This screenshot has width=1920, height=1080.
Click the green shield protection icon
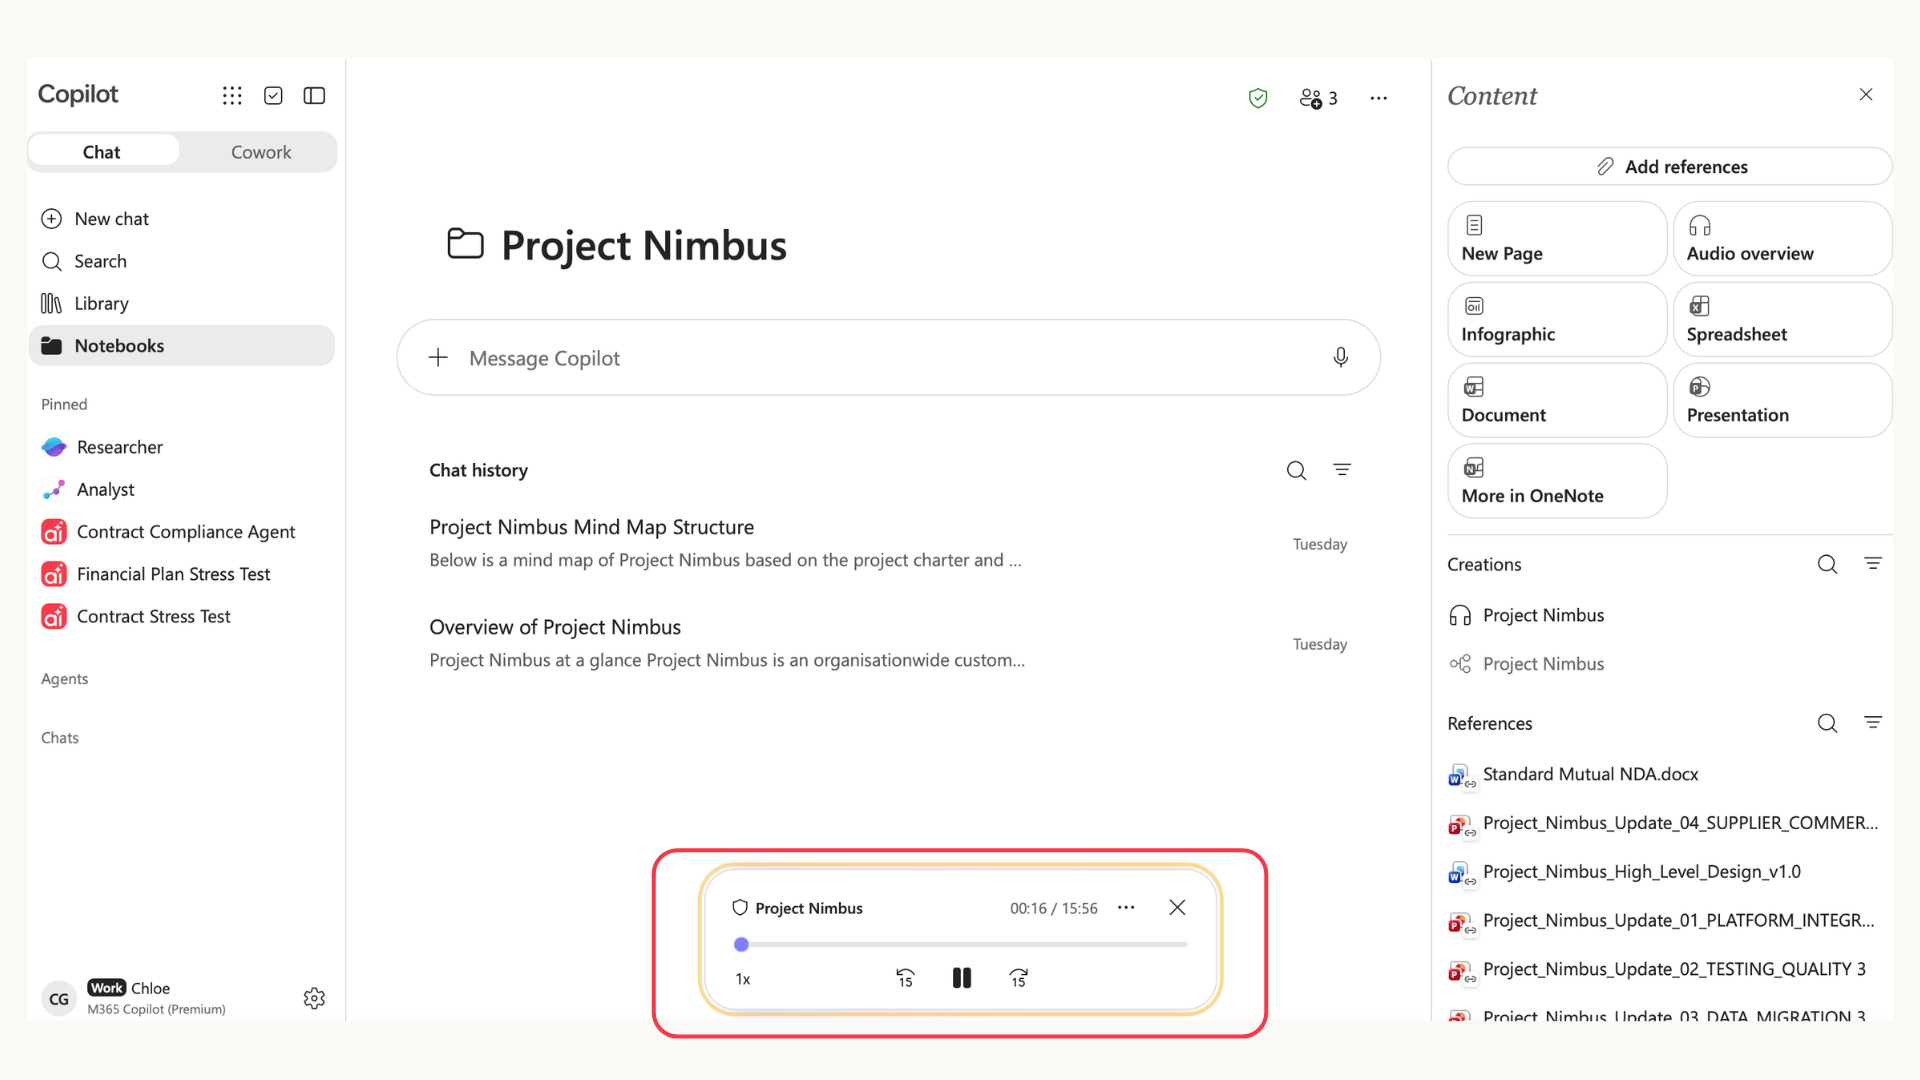1258,98
